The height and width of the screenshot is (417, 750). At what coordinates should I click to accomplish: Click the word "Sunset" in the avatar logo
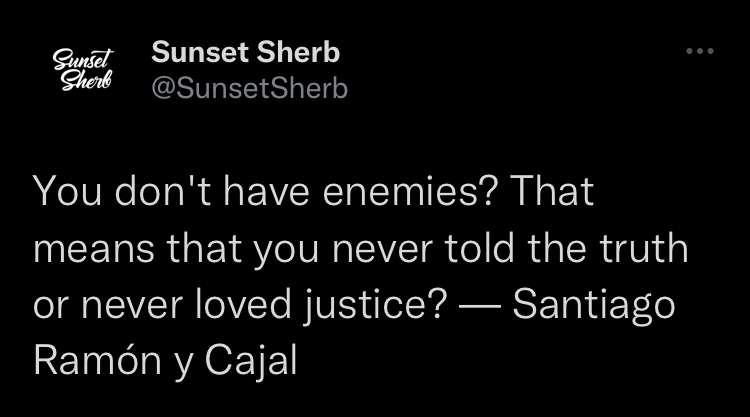(83, 59)
